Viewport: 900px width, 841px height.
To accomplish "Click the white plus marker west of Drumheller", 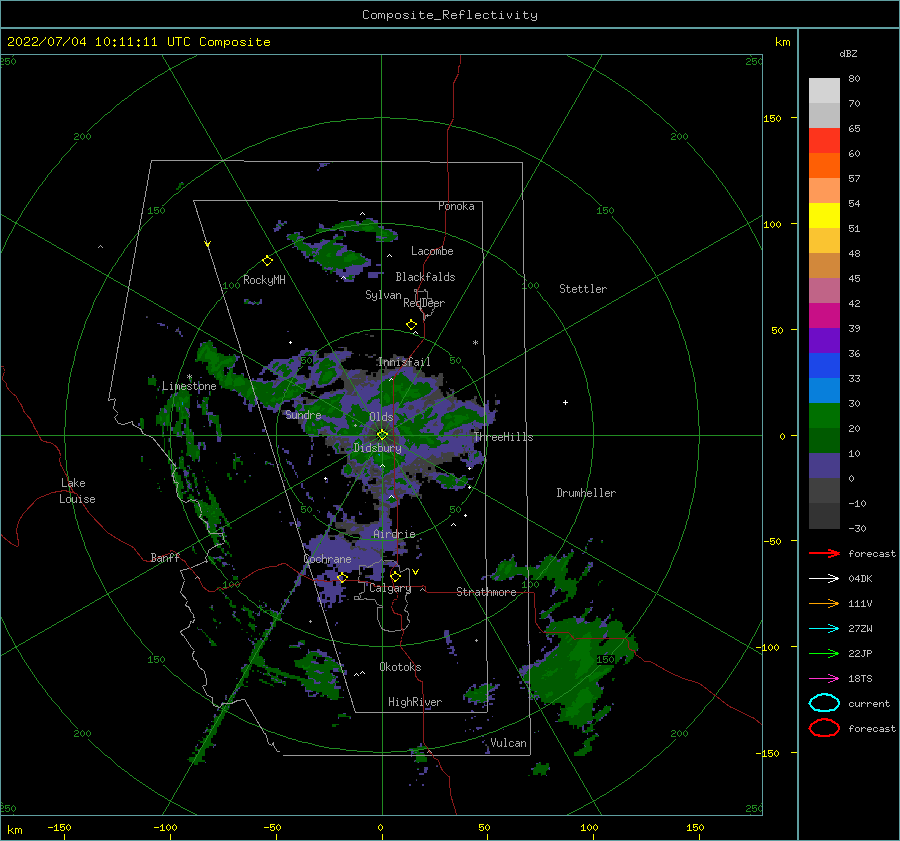I will 565,402.
